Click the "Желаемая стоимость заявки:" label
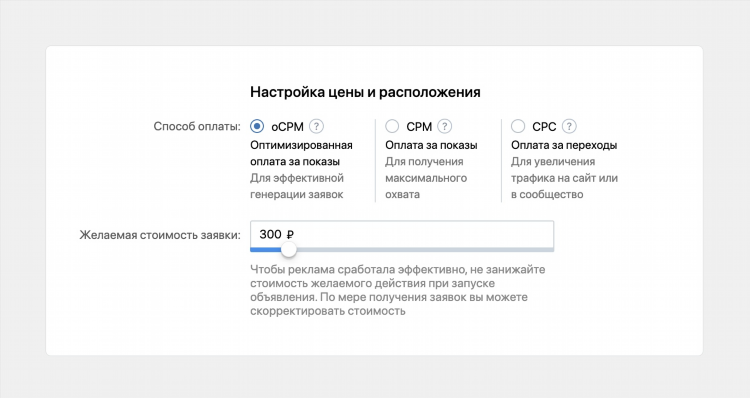Image resolution: width=750 pixels, height=398 pixels. pos(160,235)
